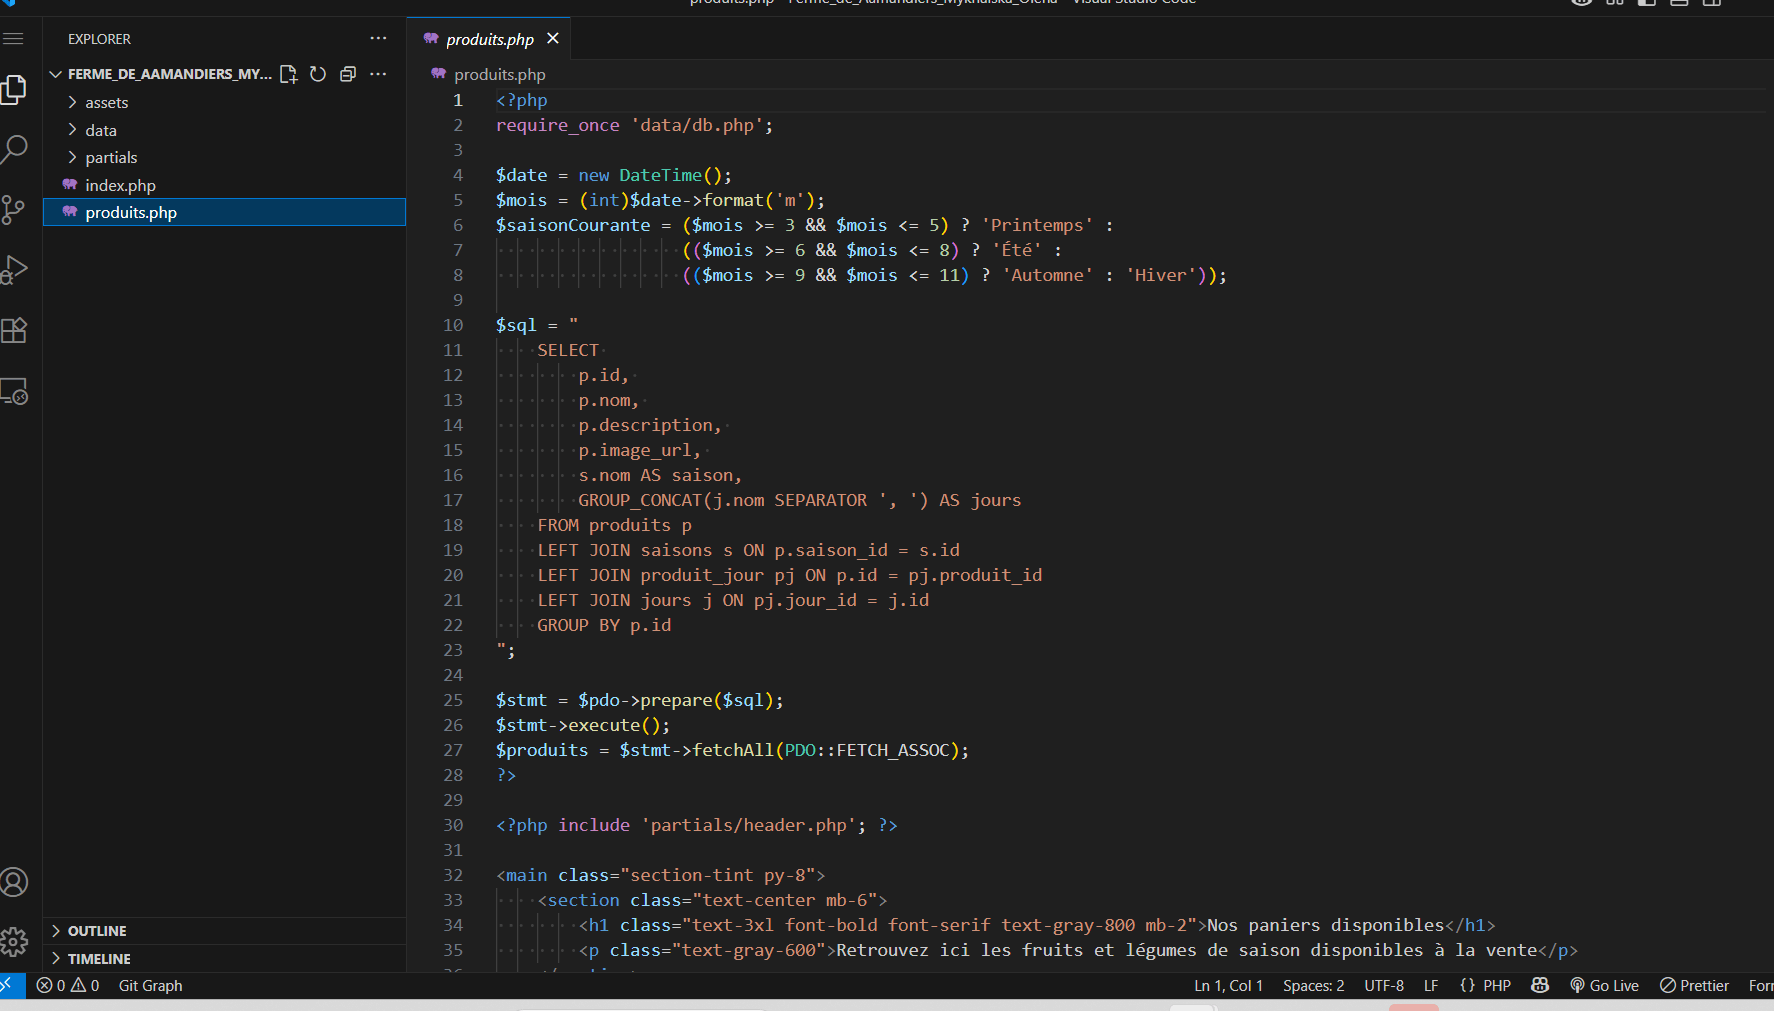The width and height of the screenshot is (1774, 1011).
Task: Click the EXPLORER panel title
Action: 99,39
